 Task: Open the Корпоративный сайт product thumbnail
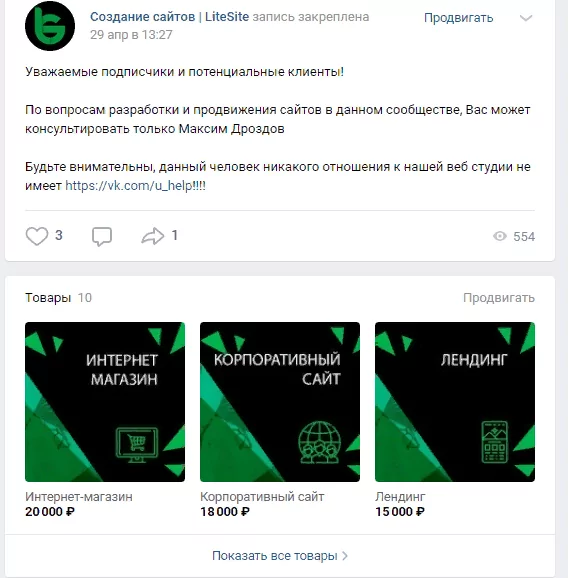(280, 402)
